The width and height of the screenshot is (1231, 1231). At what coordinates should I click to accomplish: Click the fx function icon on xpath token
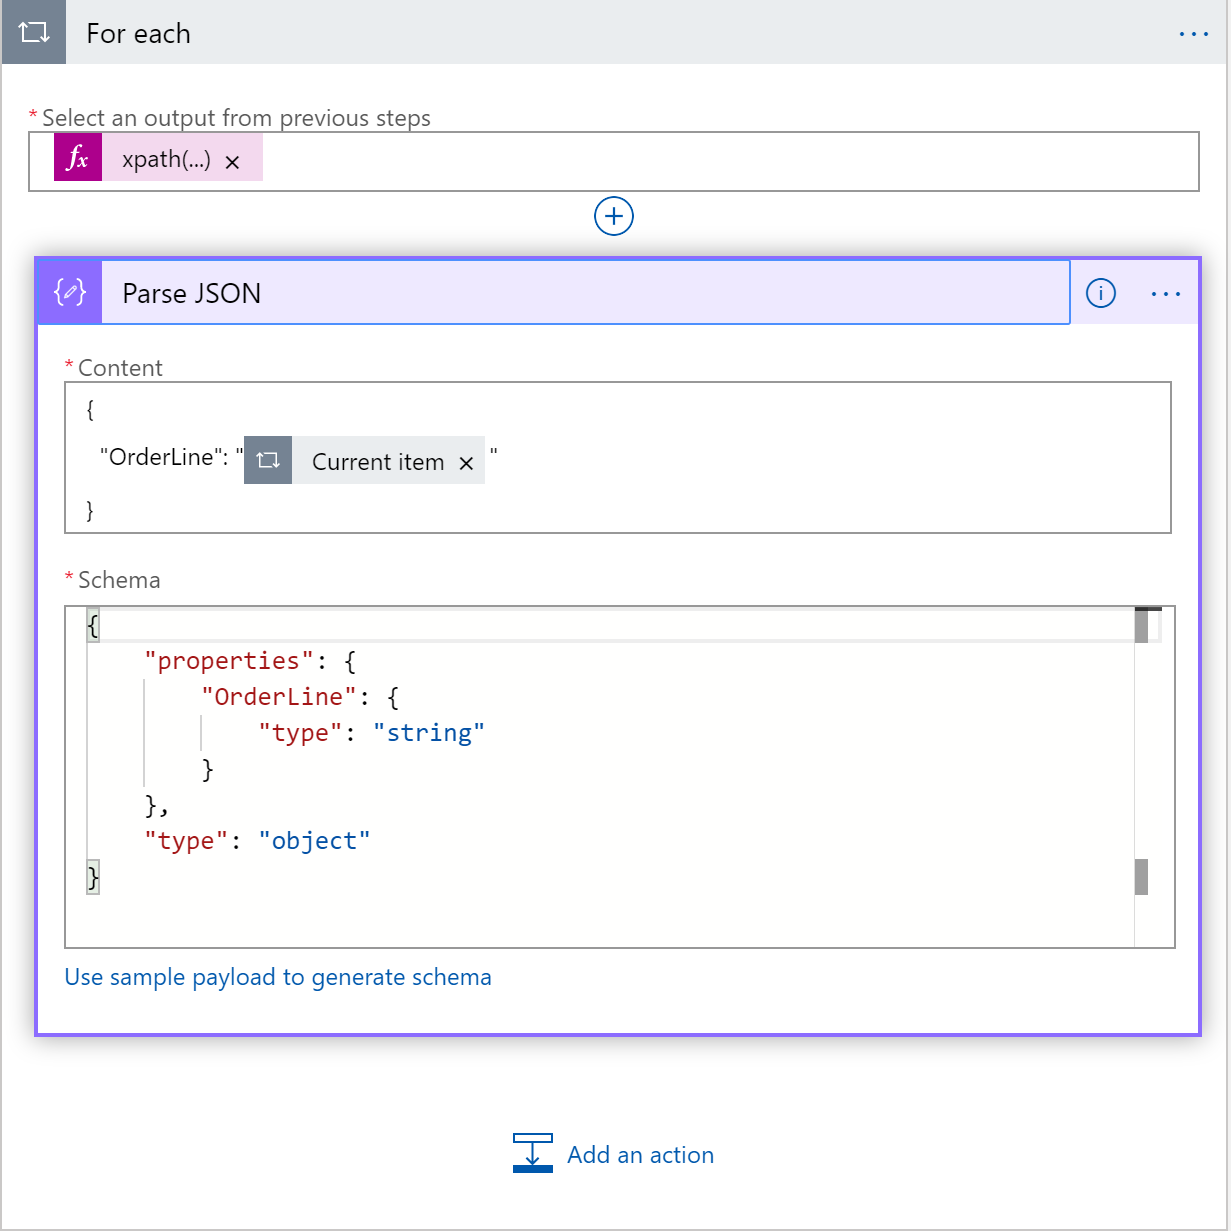pos(76,158)
